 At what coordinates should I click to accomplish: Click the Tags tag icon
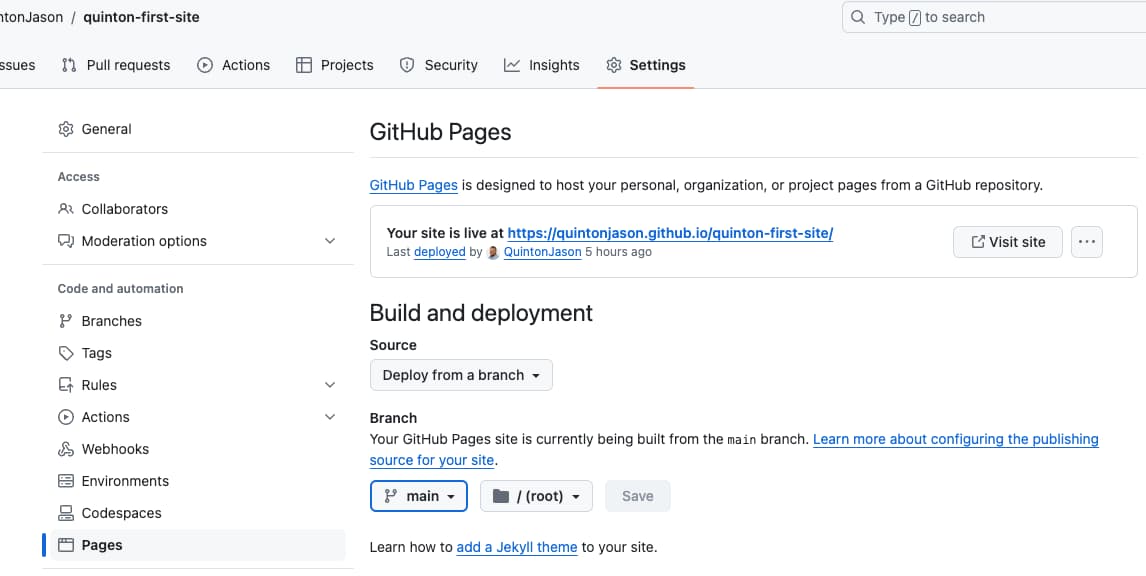(x=66, y=353)
